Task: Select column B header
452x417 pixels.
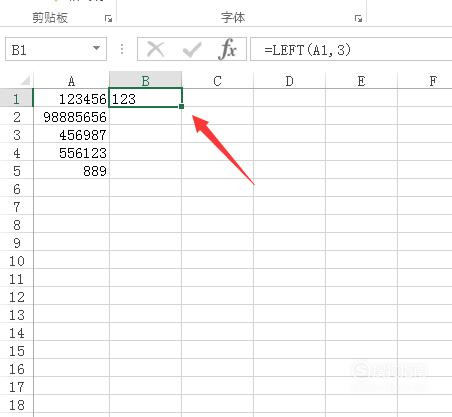Action: (x=146, y=81)
